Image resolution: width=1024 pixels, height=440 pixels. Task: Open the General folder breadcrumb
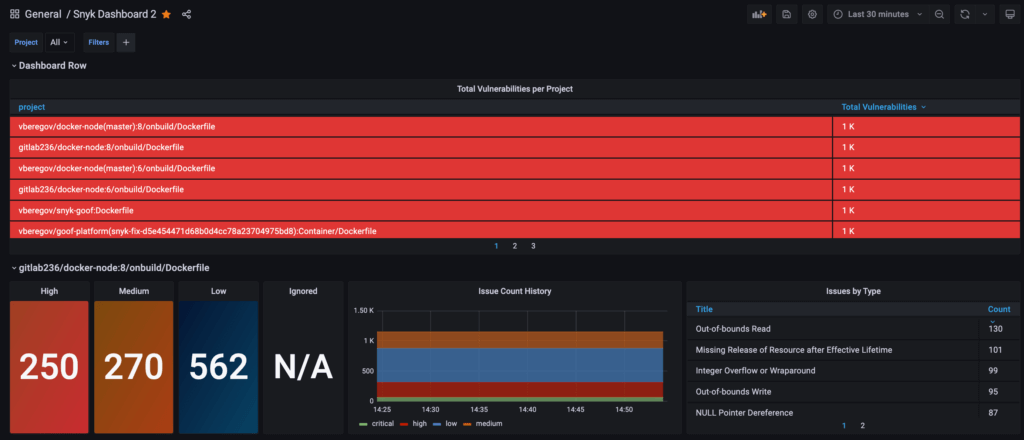(43, 14)
